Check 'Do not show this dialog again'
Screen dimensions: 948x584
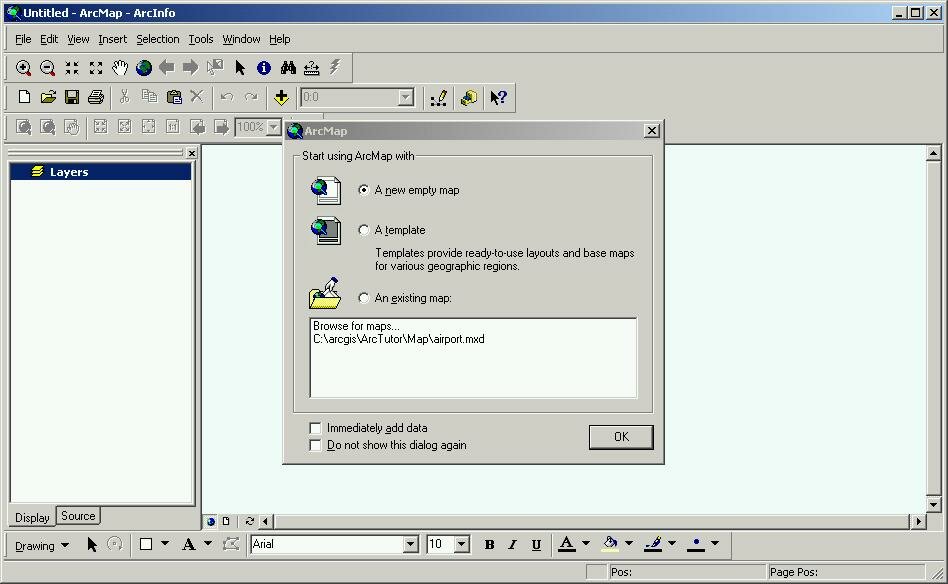[315, 446]
